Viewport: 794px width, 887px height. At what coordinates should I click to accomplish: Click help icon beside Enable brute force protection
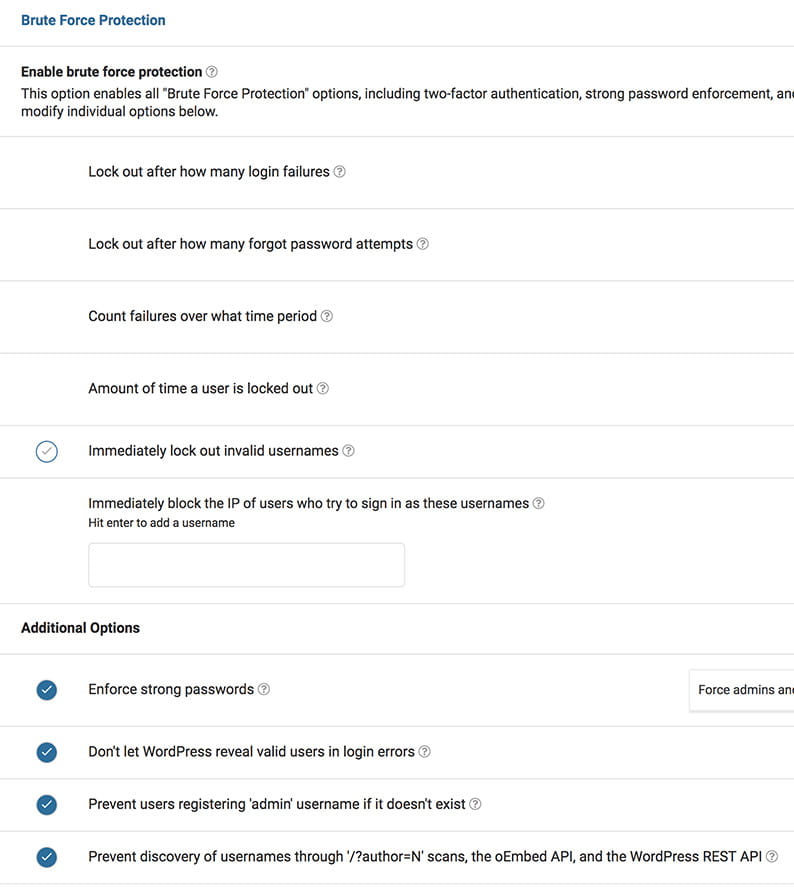[x=212, y=72]
